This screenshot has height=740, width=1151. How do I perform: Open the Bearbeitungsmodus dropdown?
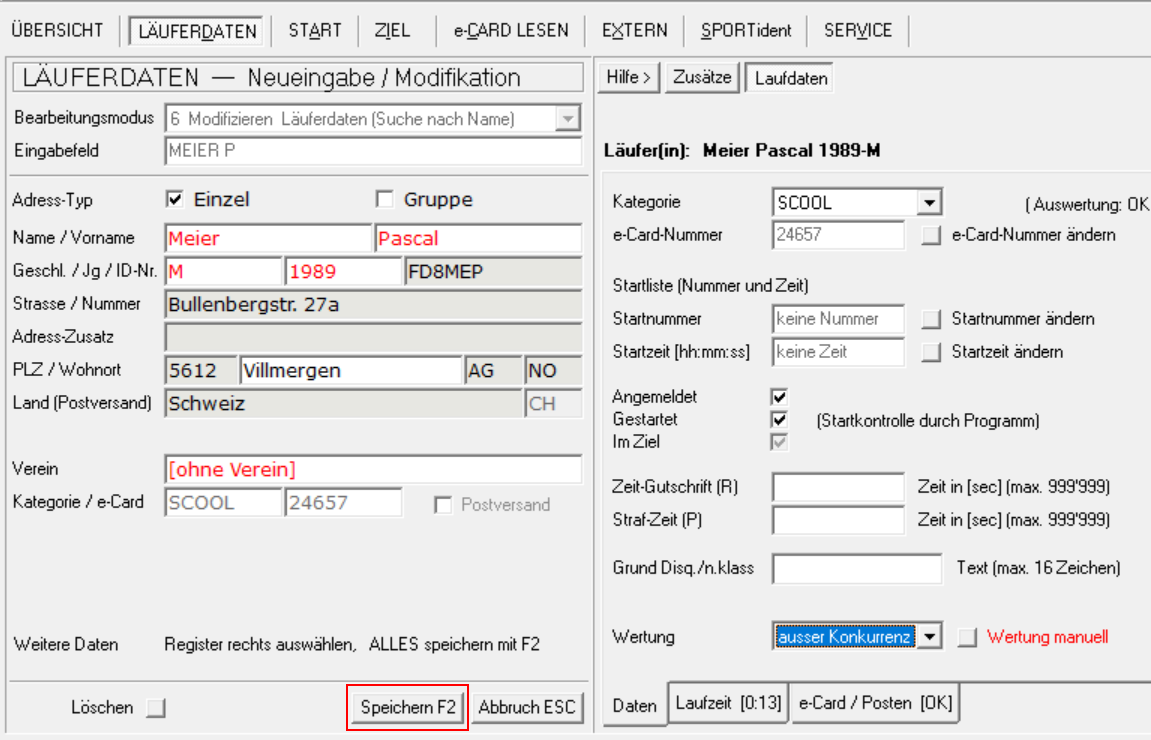[x=568, y=119]
